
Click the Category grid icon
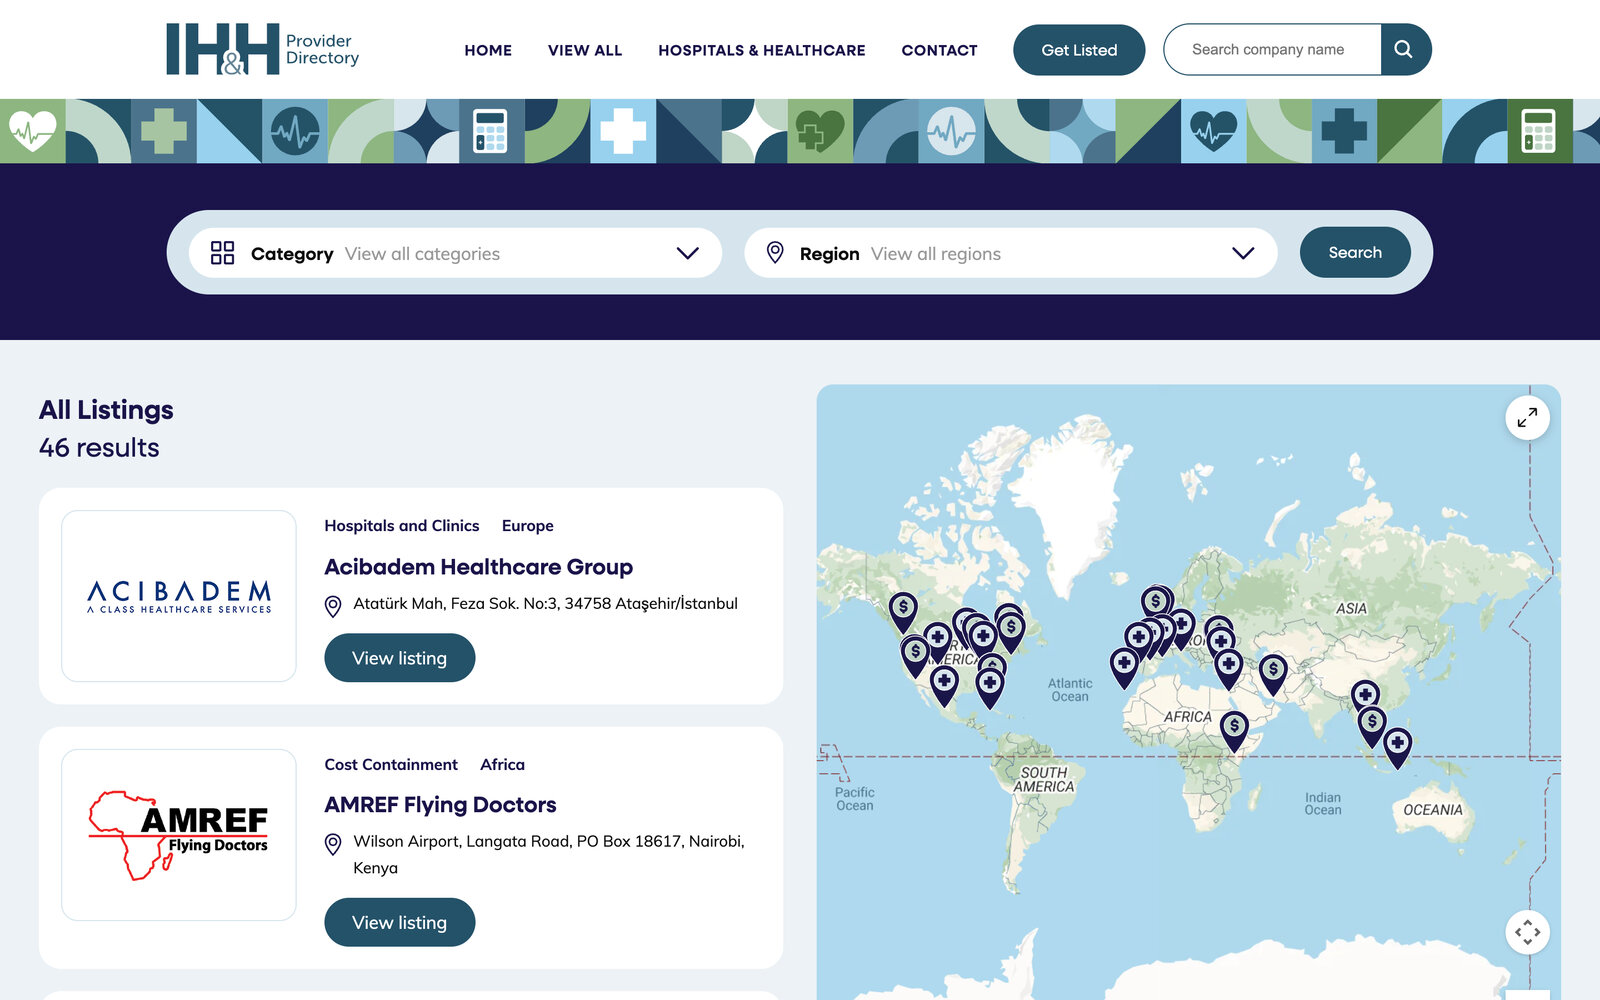pos(222,253)
